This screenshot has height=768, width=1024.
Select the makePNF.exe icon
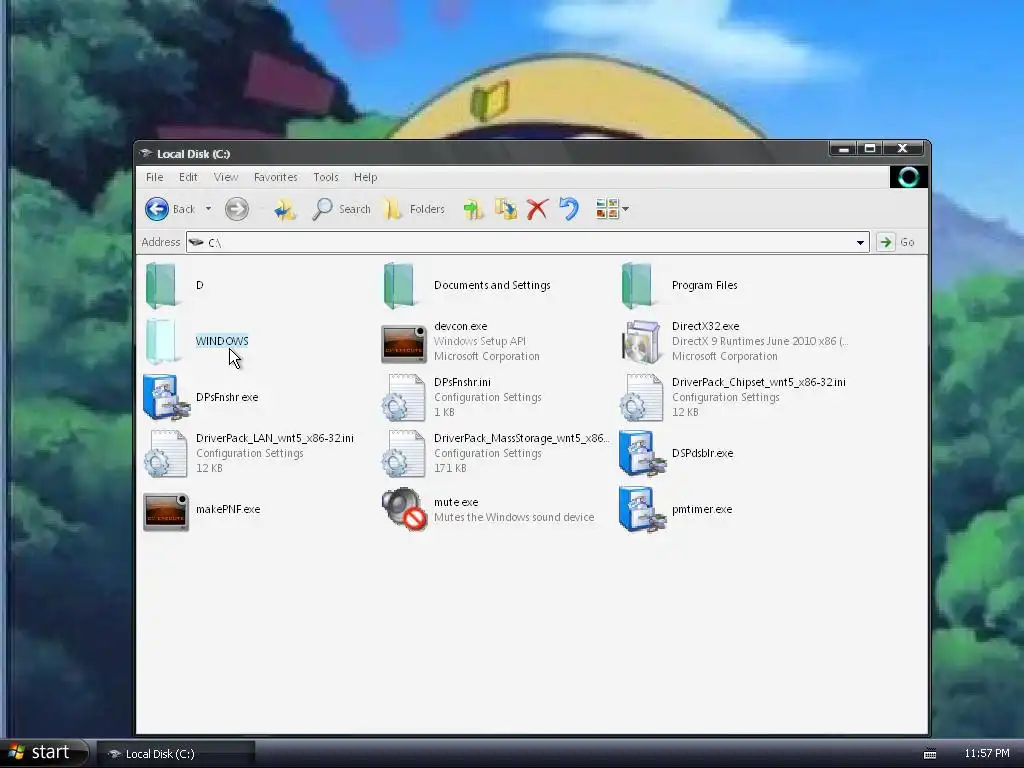point(166,511)
